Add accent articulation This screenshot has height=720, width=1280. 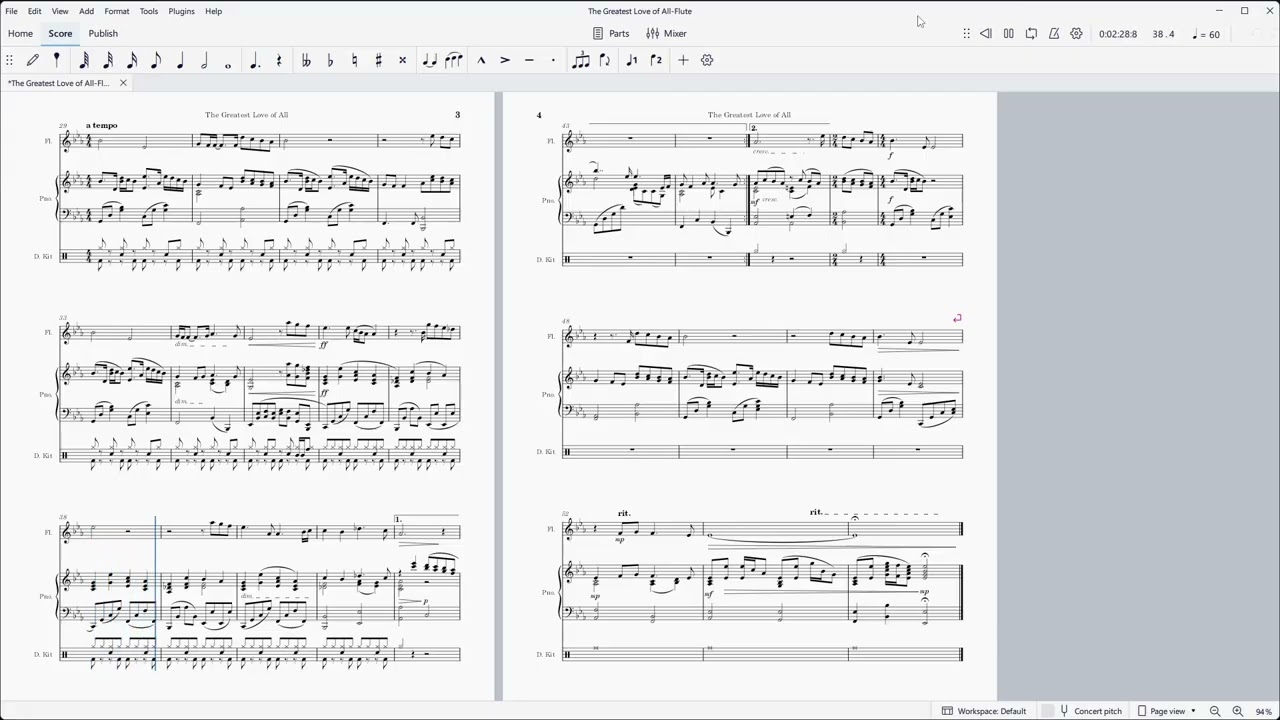pos(504,60)
